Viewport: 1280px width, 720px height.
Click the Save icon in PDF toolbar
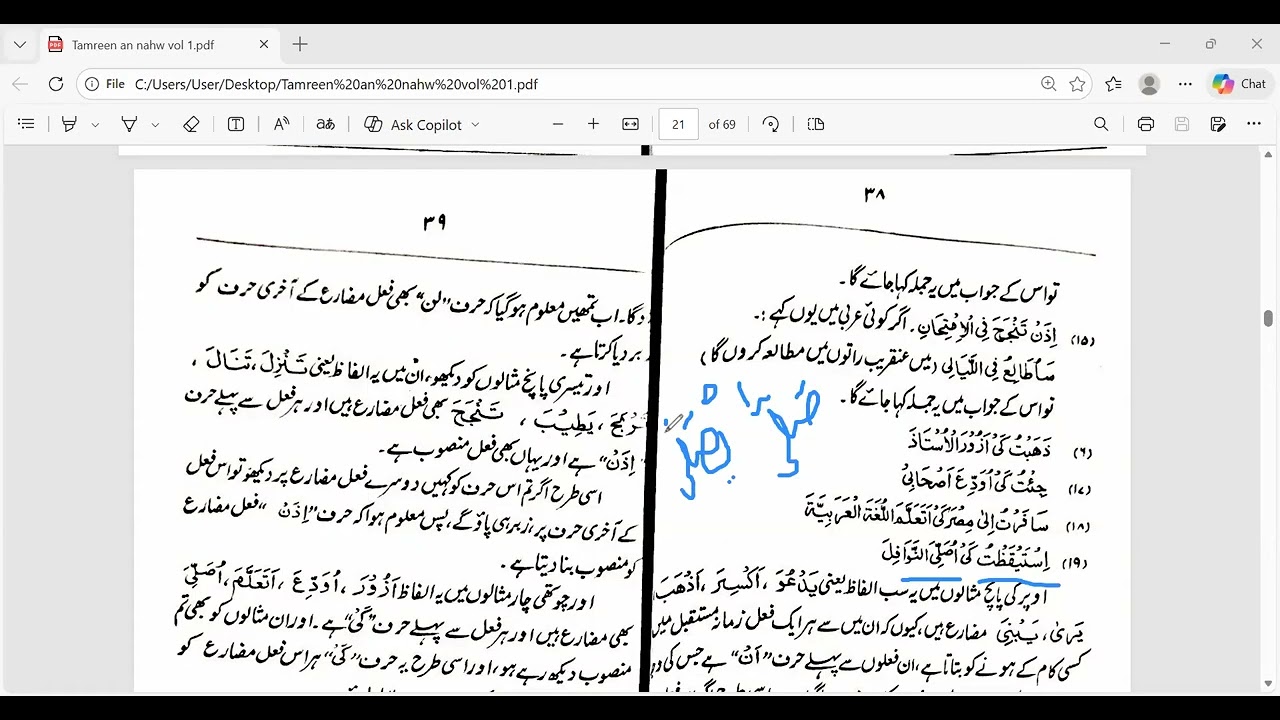pos(1182,124)
